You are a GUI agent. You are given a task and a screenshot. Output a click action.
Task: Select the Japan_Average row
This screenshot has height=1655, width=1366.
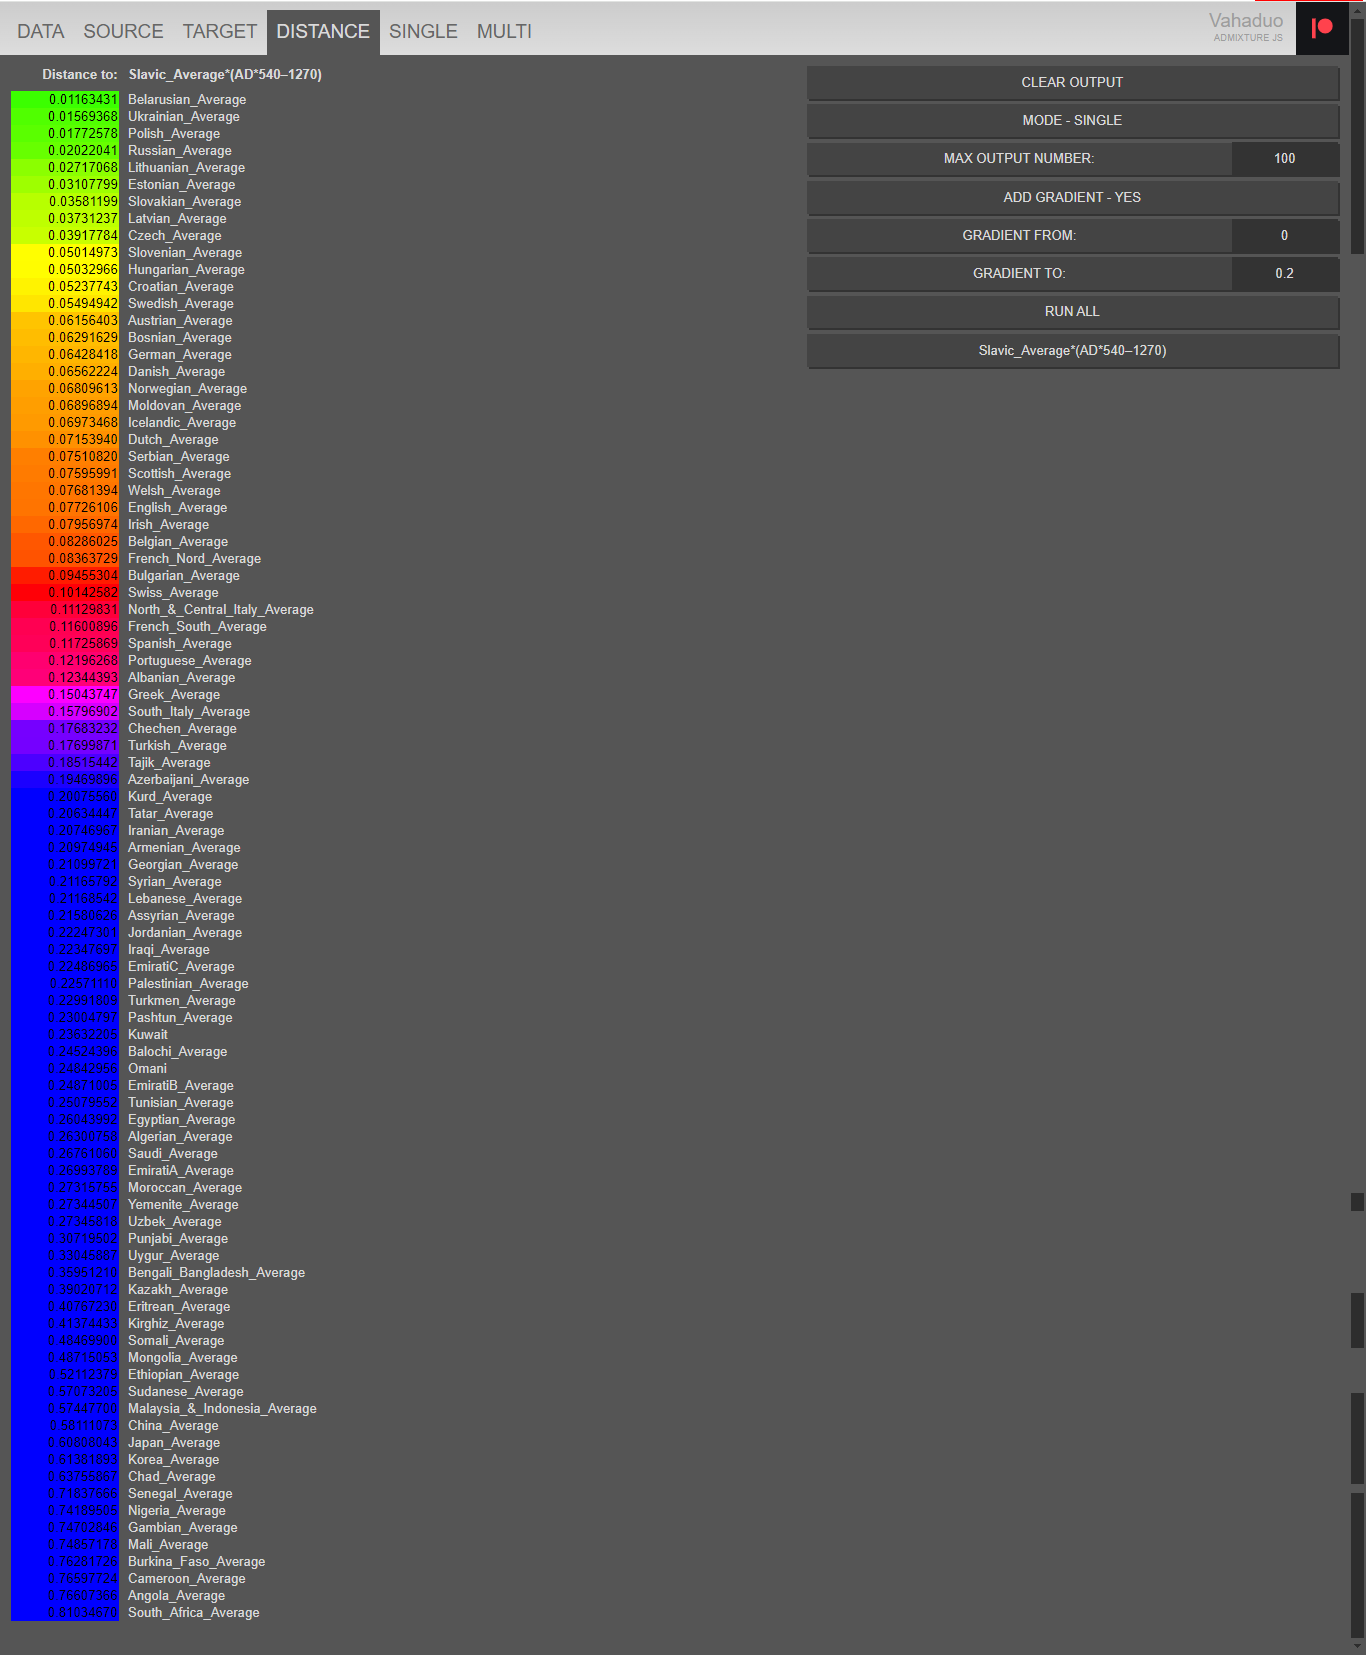click(x=174, y=1443)
